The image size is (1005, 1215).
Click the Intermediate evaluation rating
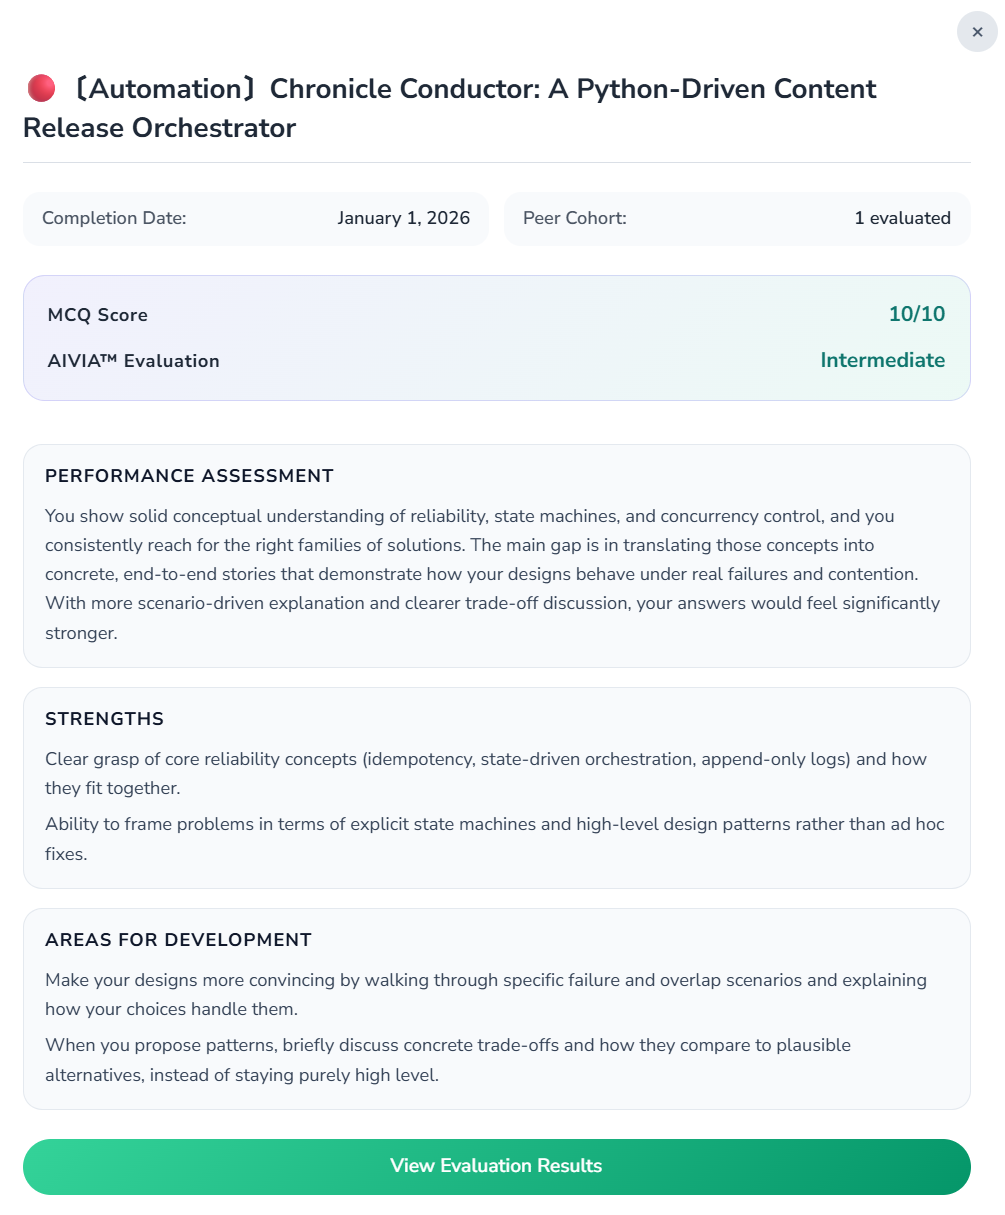point(882,360)
